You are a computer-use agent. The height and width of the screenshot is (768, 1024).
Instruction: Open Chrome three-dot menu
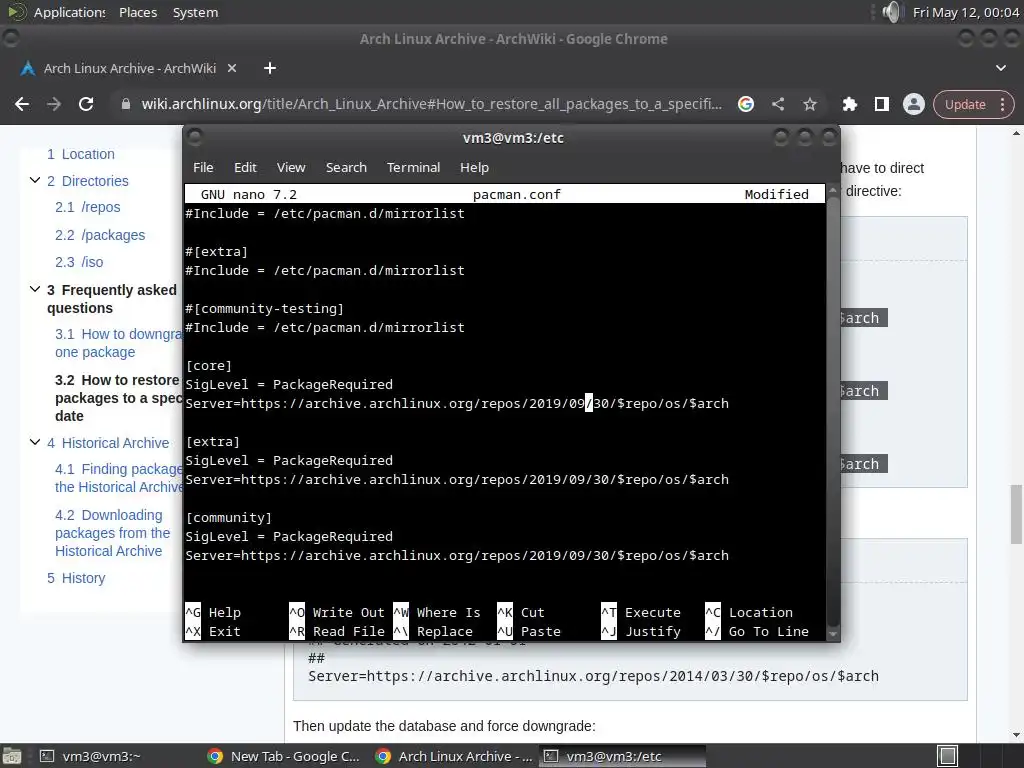[x=1002, y=104]
